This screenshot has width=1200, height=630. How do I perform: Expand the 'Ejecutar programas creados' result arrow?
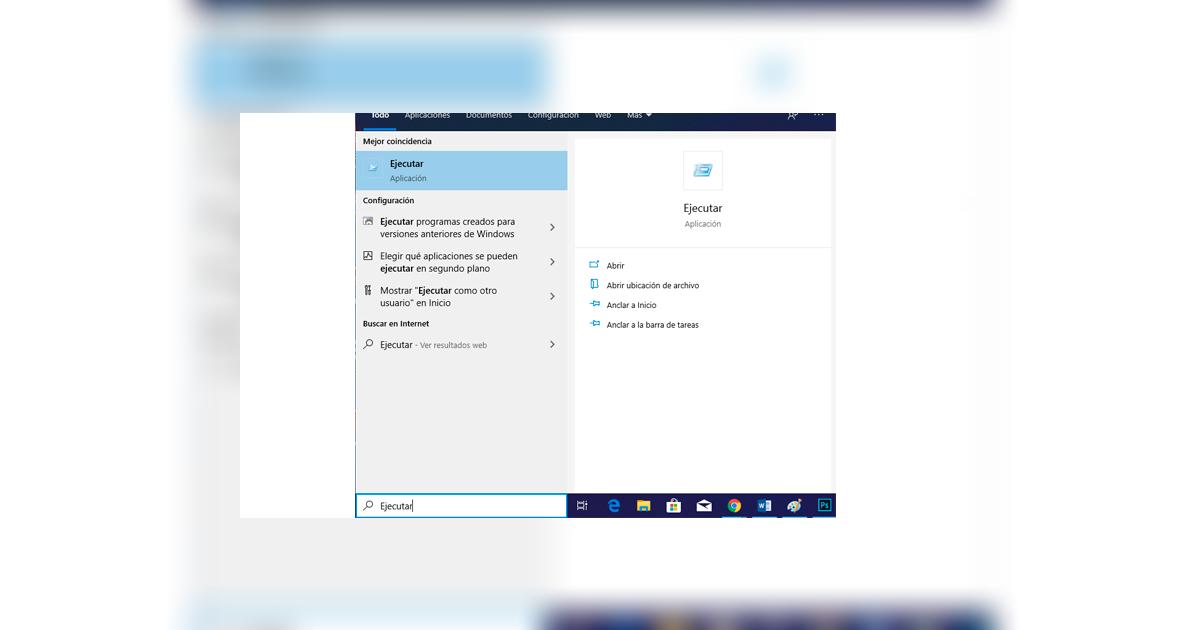coord(552,228)
